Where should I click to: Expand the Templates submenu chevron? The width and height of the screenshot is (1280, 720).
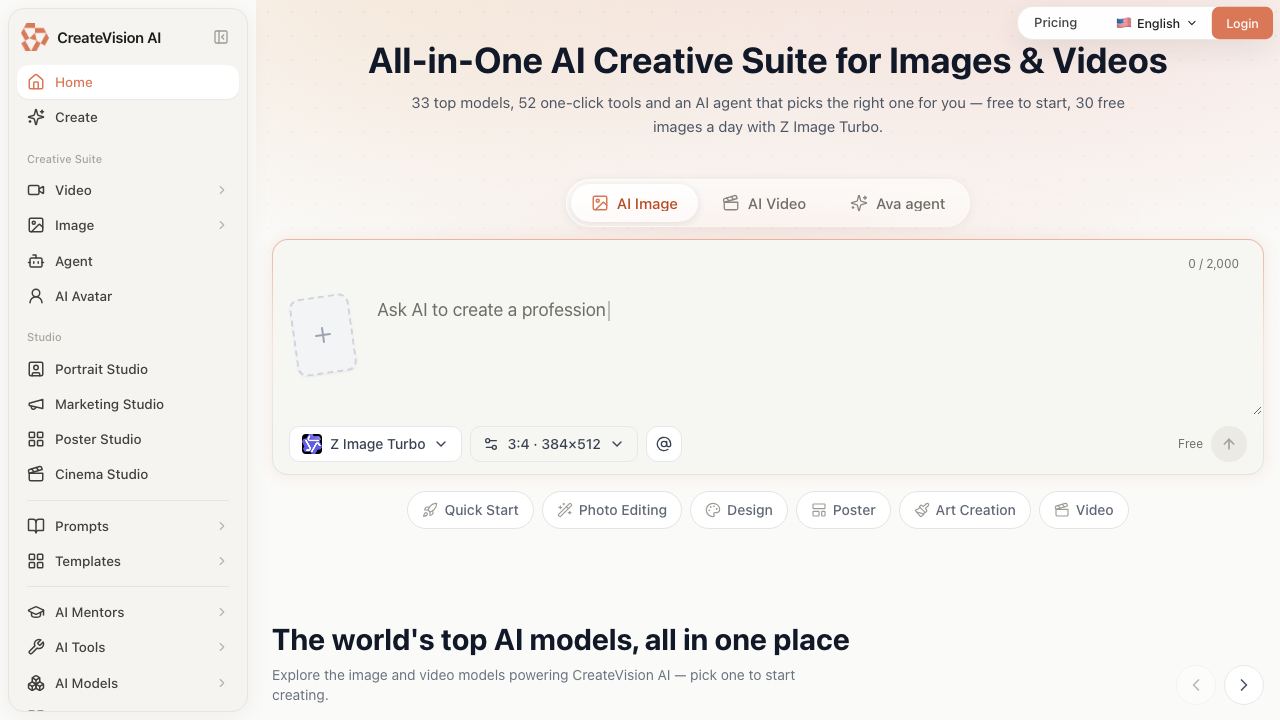pos(222,561)
